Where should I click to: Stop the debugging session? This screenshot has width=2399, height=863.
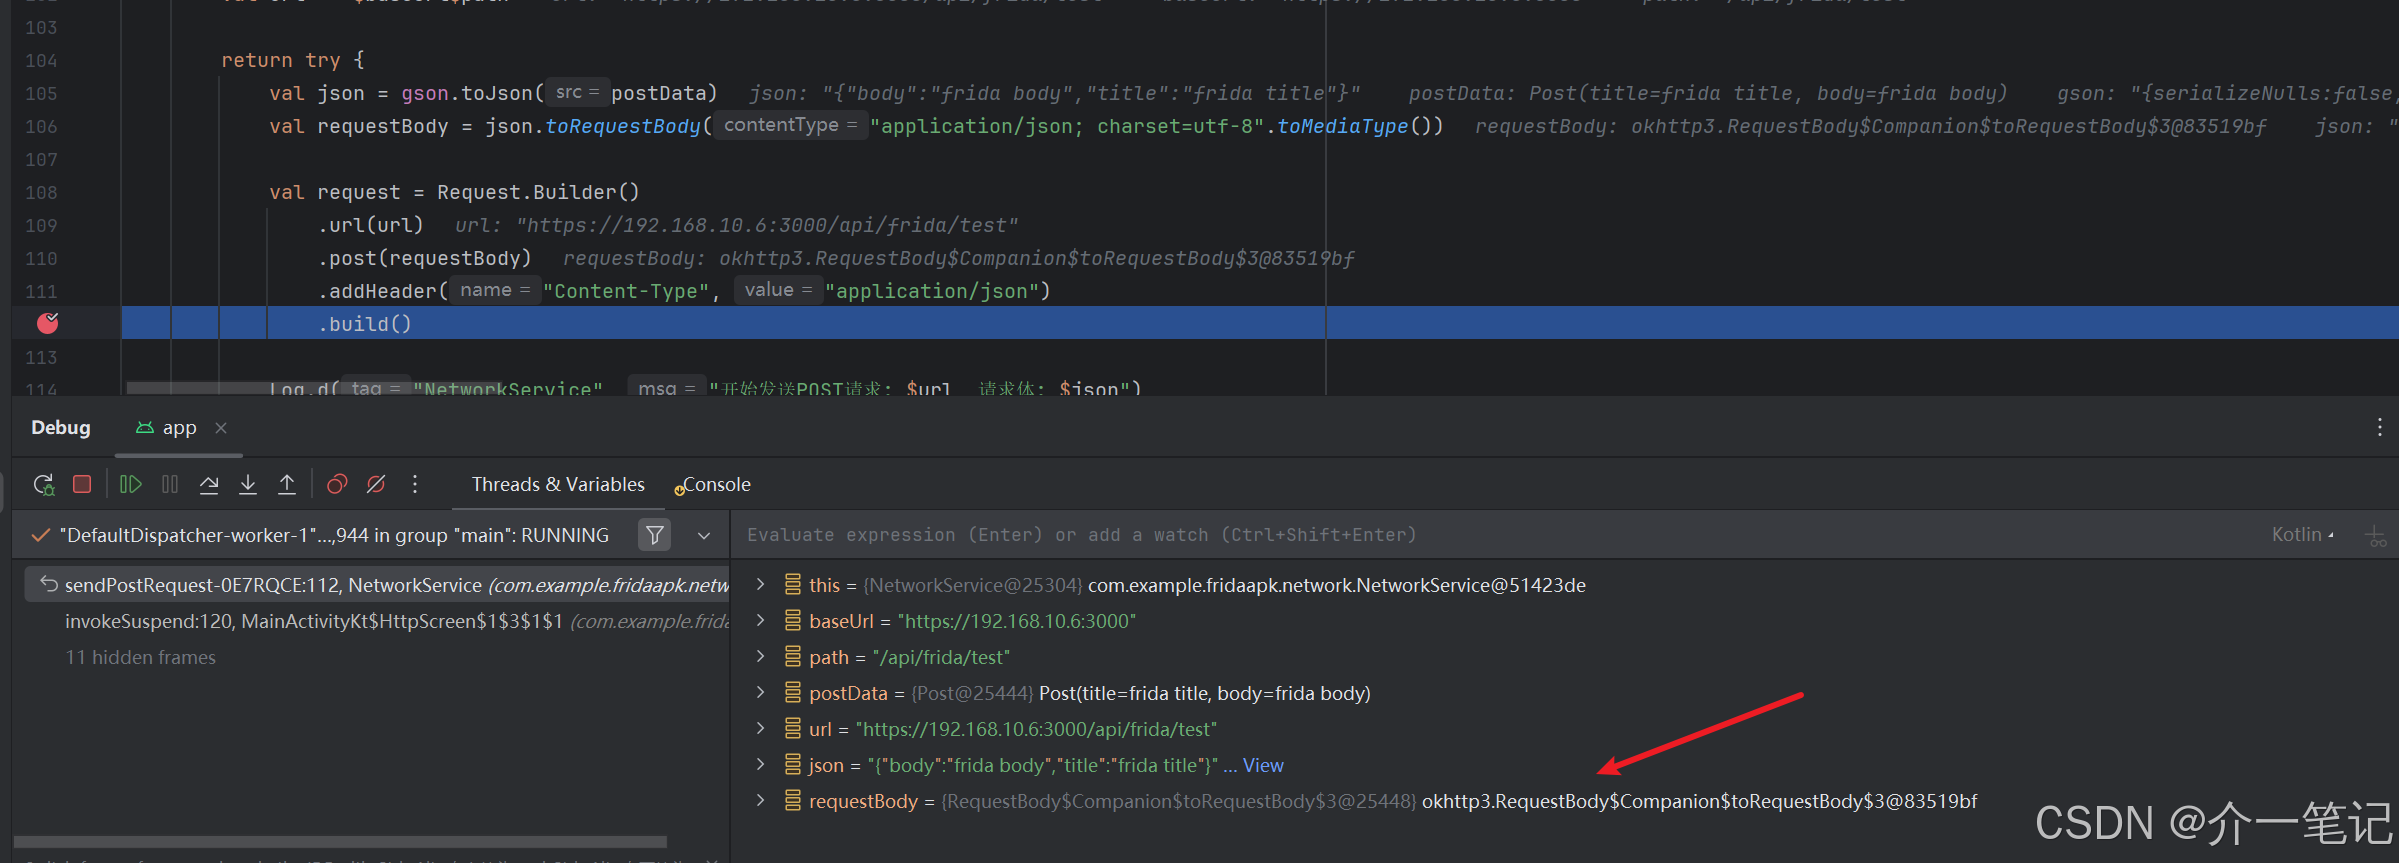(82, 485)
